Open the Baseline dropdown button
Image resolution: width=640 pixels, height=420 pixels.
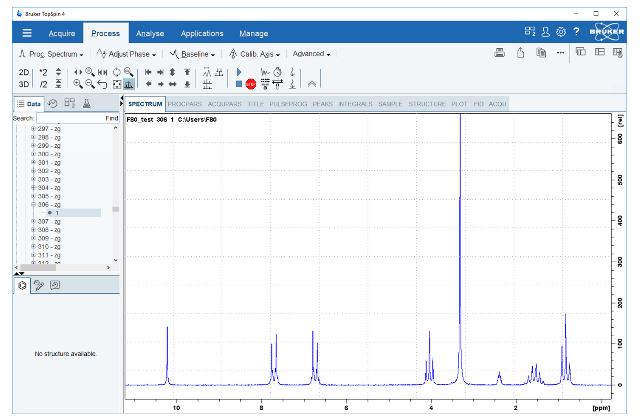[193, 53]
